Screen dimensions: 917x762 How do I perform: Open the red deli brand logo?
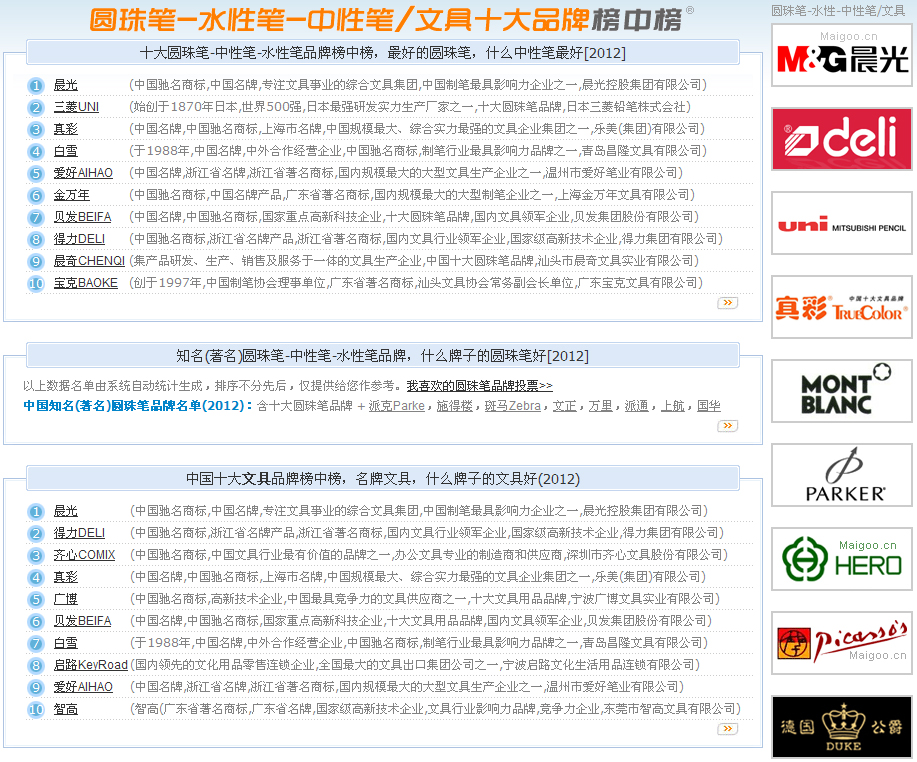842,139
